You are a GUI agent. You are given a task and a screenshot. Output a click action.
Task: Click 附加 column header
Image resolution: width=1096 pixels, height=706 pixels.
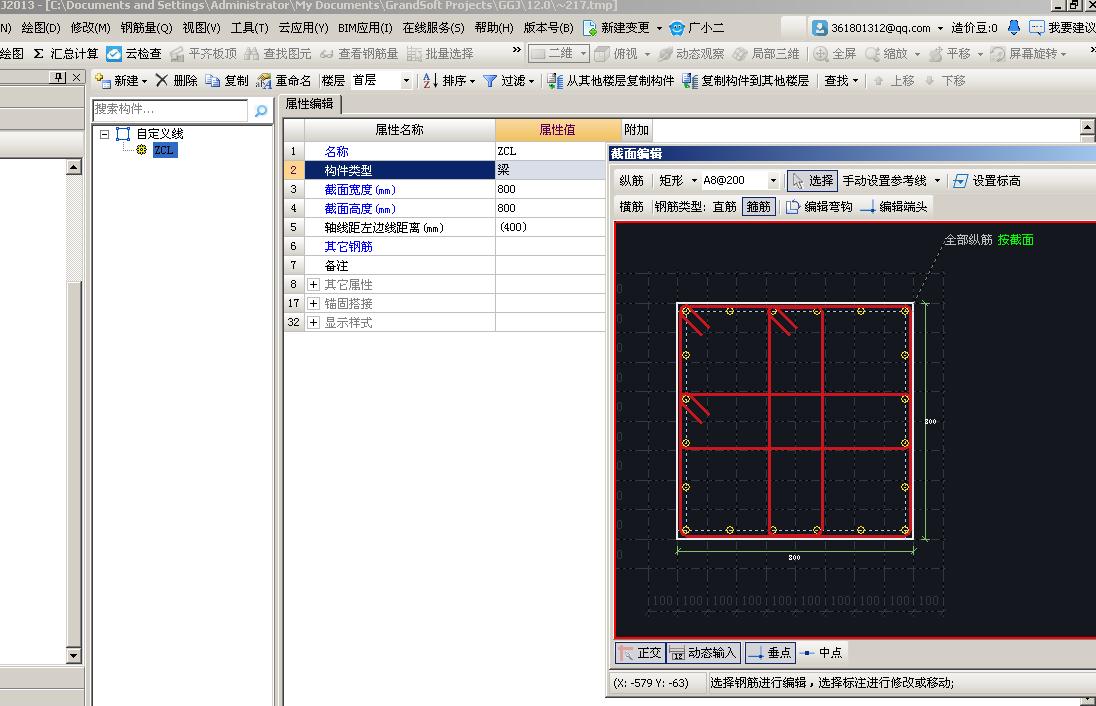pyautogui.click(x=636, y=130)
